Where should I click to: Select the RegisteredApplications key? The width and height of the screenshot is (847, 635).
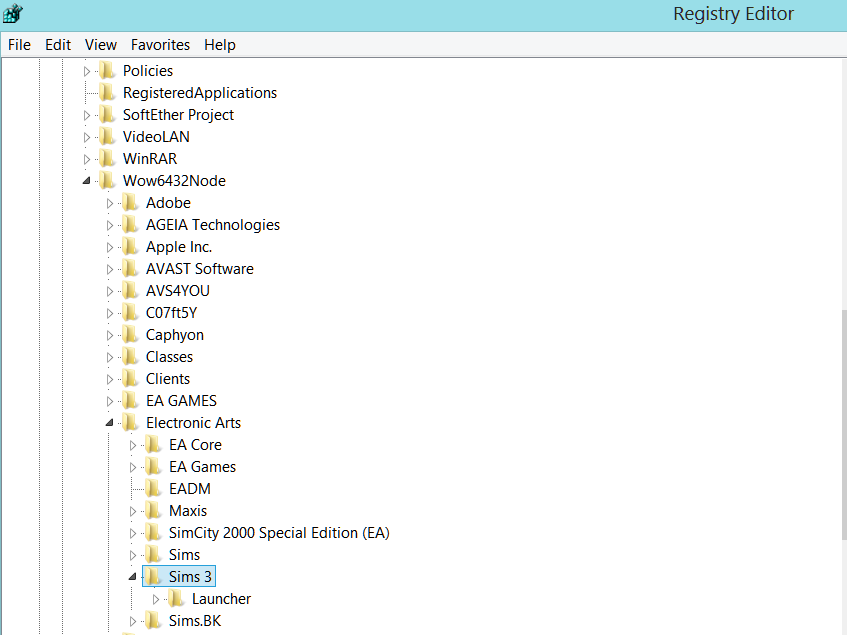pyautogui.click(x=199, y=93)
